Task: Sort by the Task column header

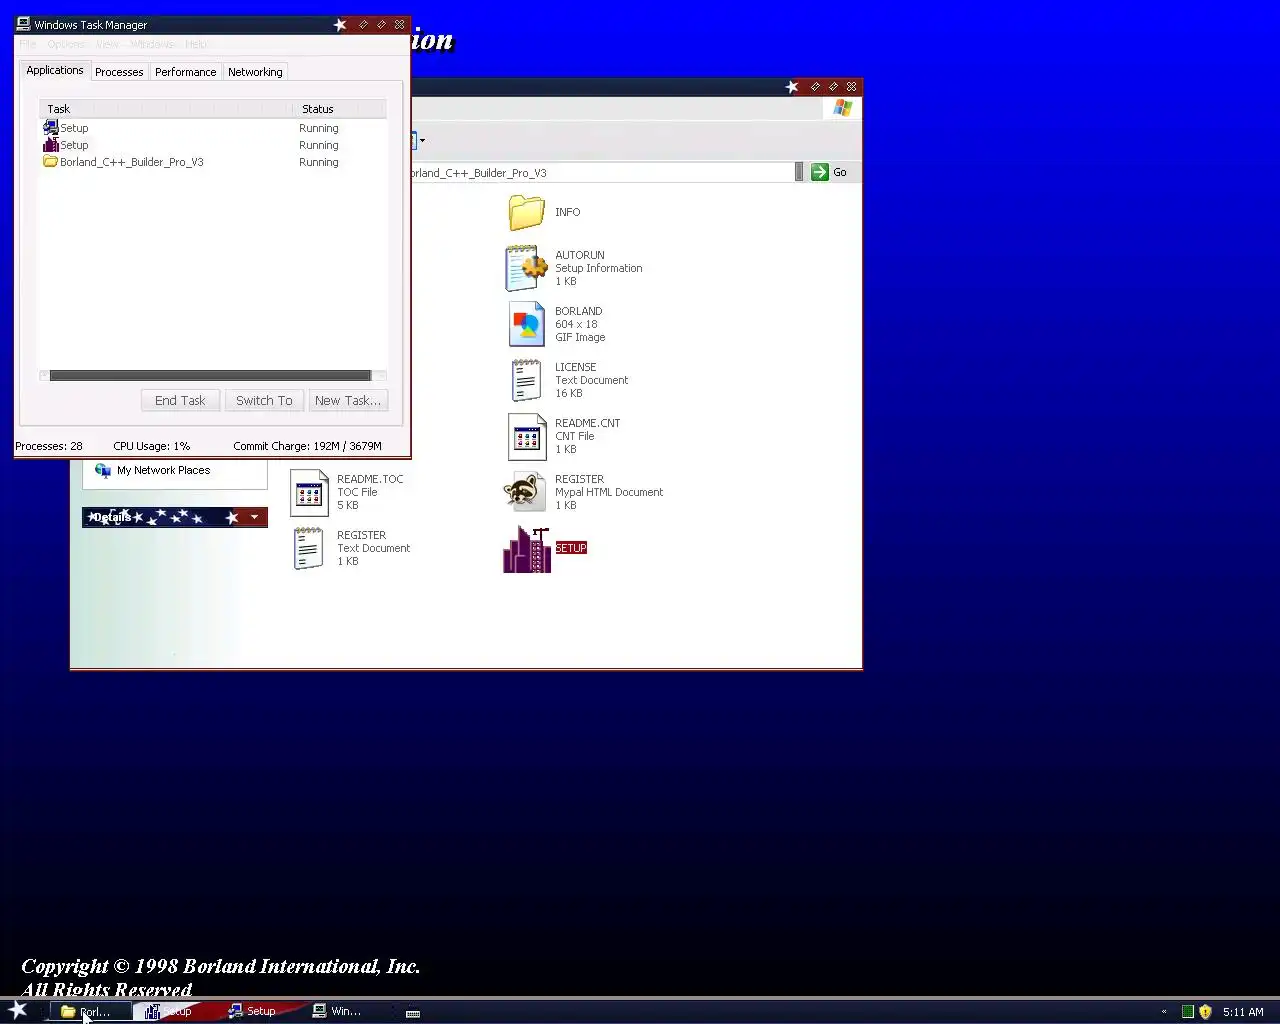Action: tap(165, 109)
